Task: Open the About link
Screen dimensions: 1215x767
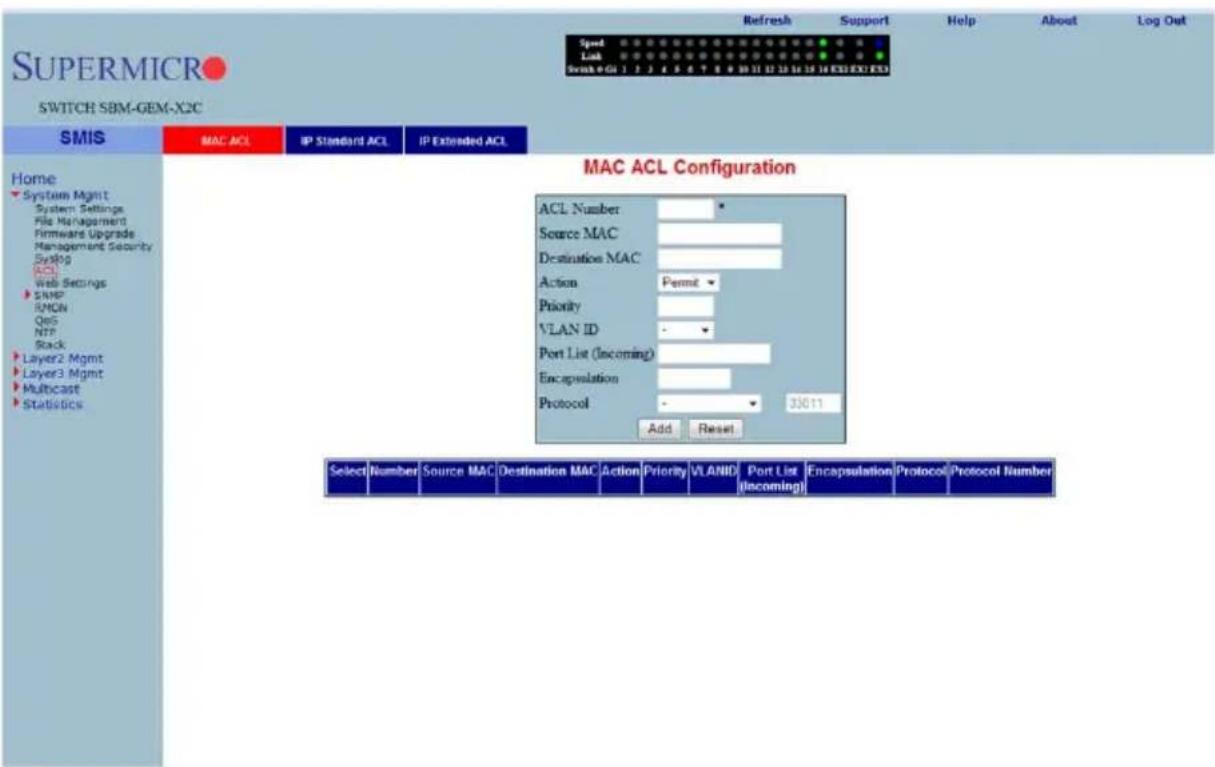Action: pyautogui.click(x=1059, y=19)
